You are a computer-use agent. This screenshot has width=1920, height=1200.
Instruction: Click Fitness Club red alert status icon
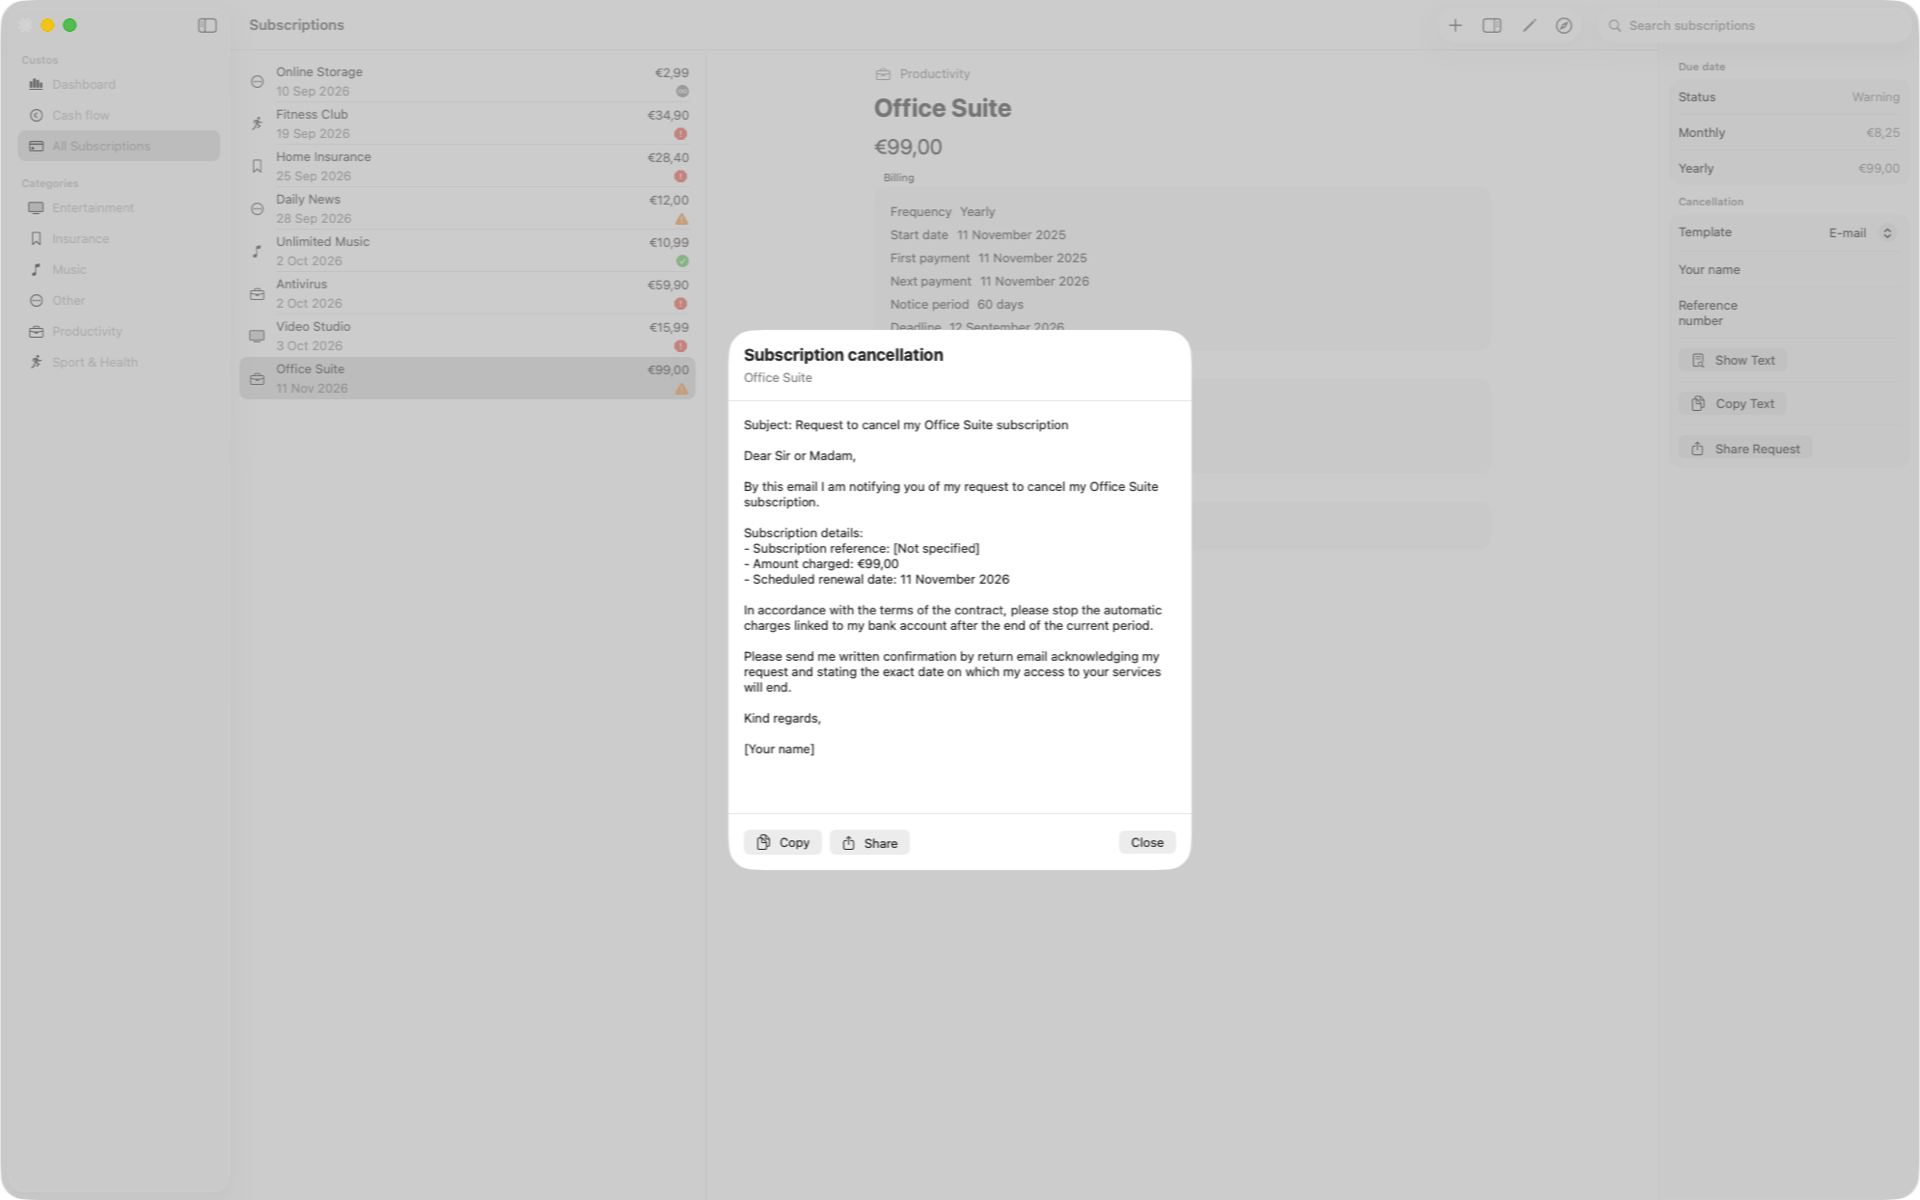click(681, 134)
